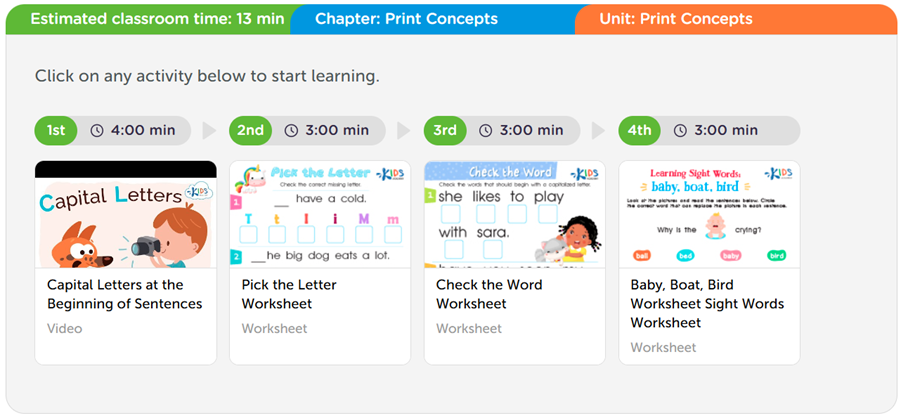The width and height of the screenshot is (901, 418).
Task: Select the green 1st step badge
Action: click(x=56, y=131)
